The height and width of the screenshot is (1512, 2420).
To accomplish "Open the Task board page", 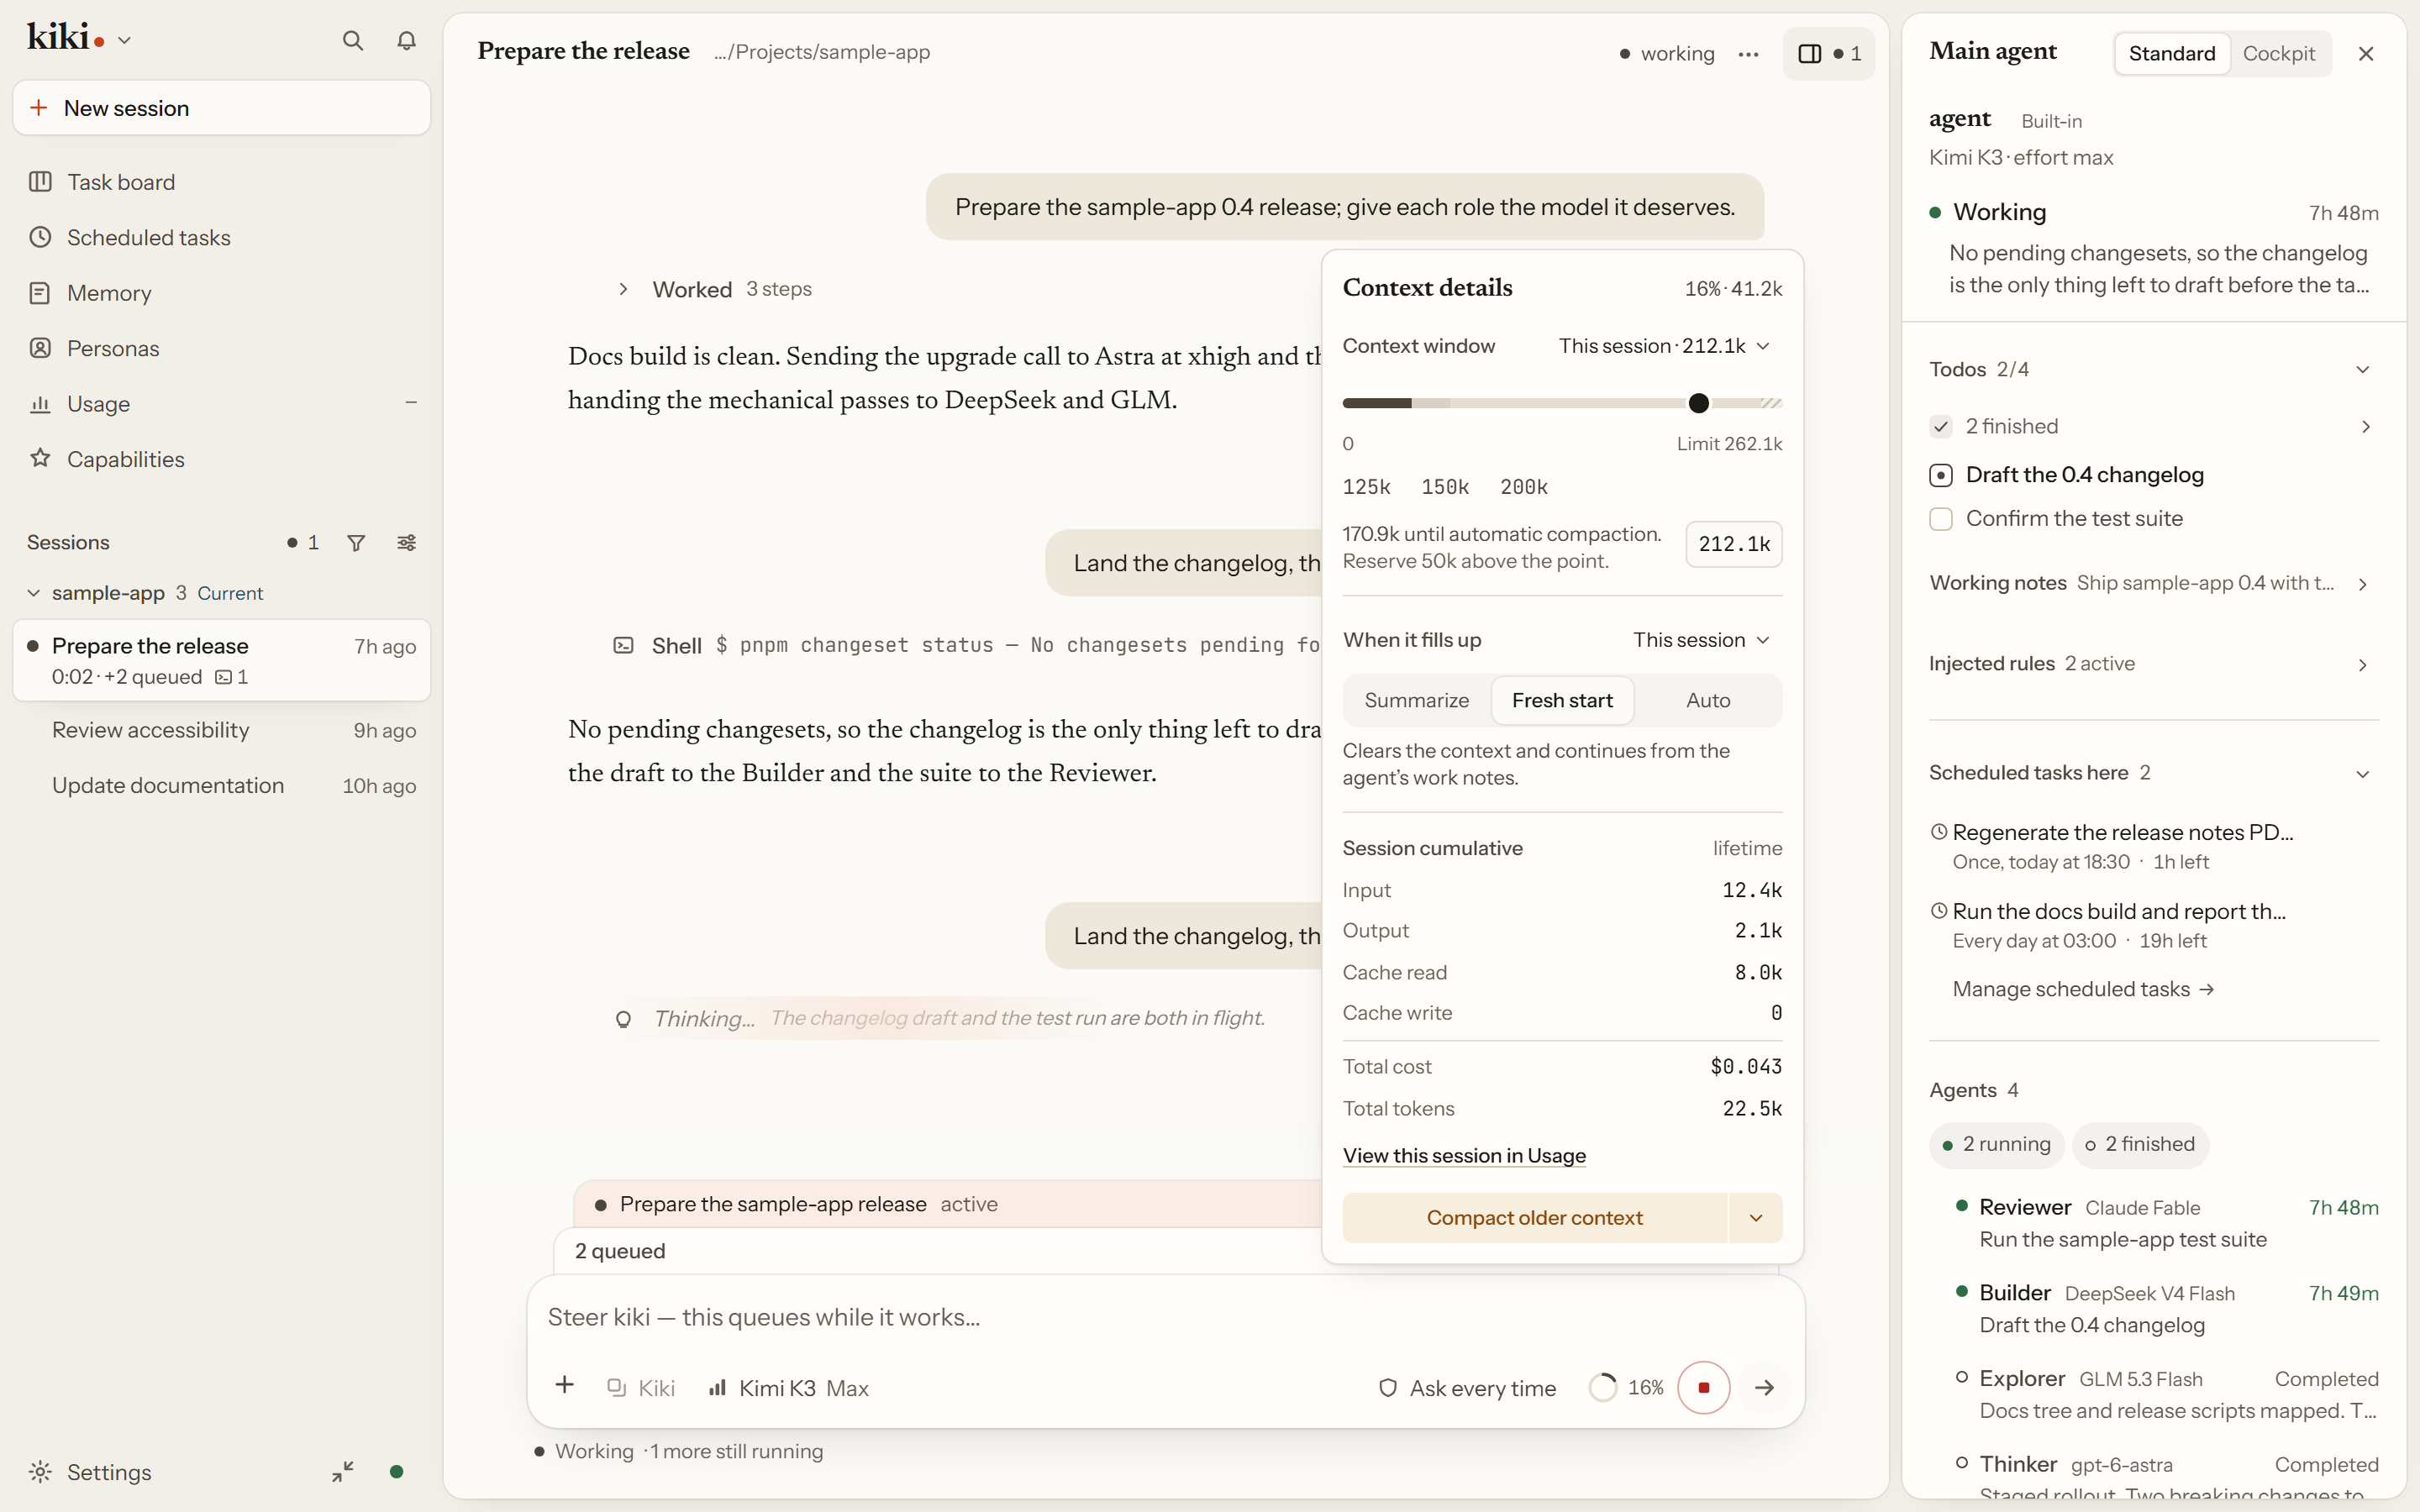I will pos(221,182).
